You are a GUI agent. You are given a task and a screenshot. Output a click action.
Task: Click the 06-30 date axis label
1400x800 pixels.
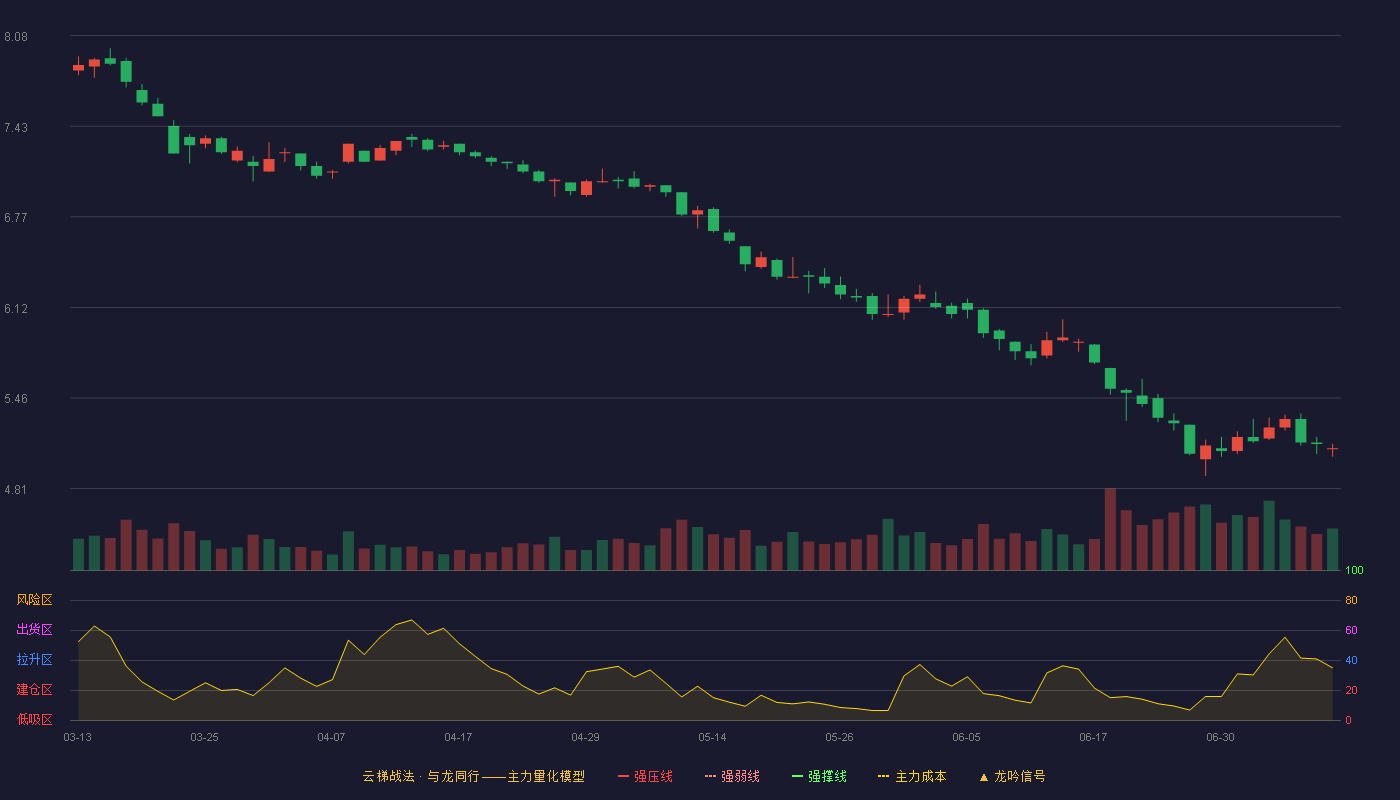[1220, 737]
